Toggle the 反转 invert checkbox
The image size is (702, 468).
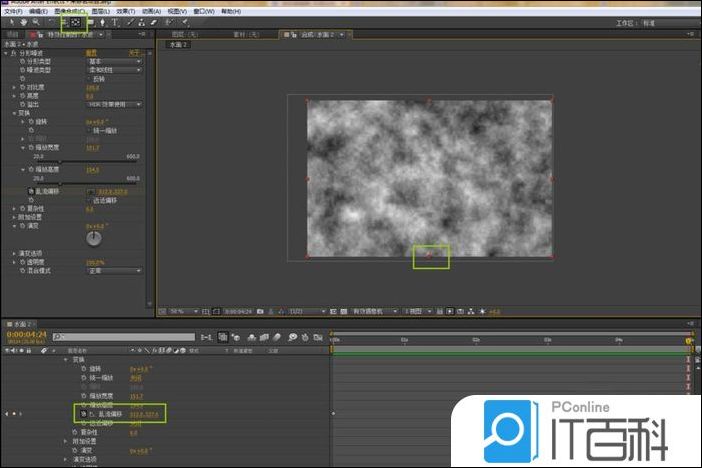(x=88, y=78)
